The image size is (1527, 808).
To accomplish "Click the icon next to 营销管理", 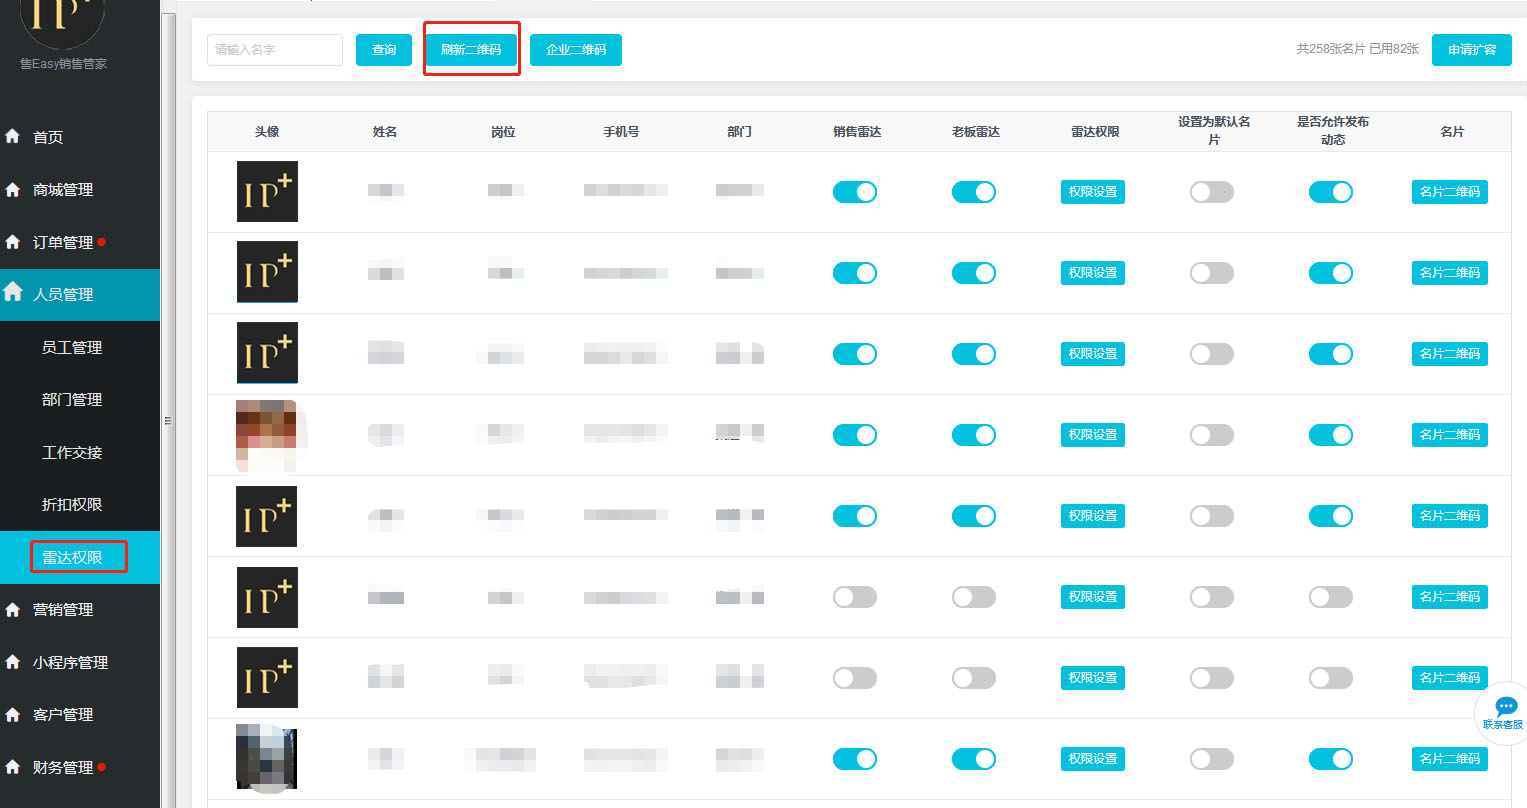I will tap(13, 609).
